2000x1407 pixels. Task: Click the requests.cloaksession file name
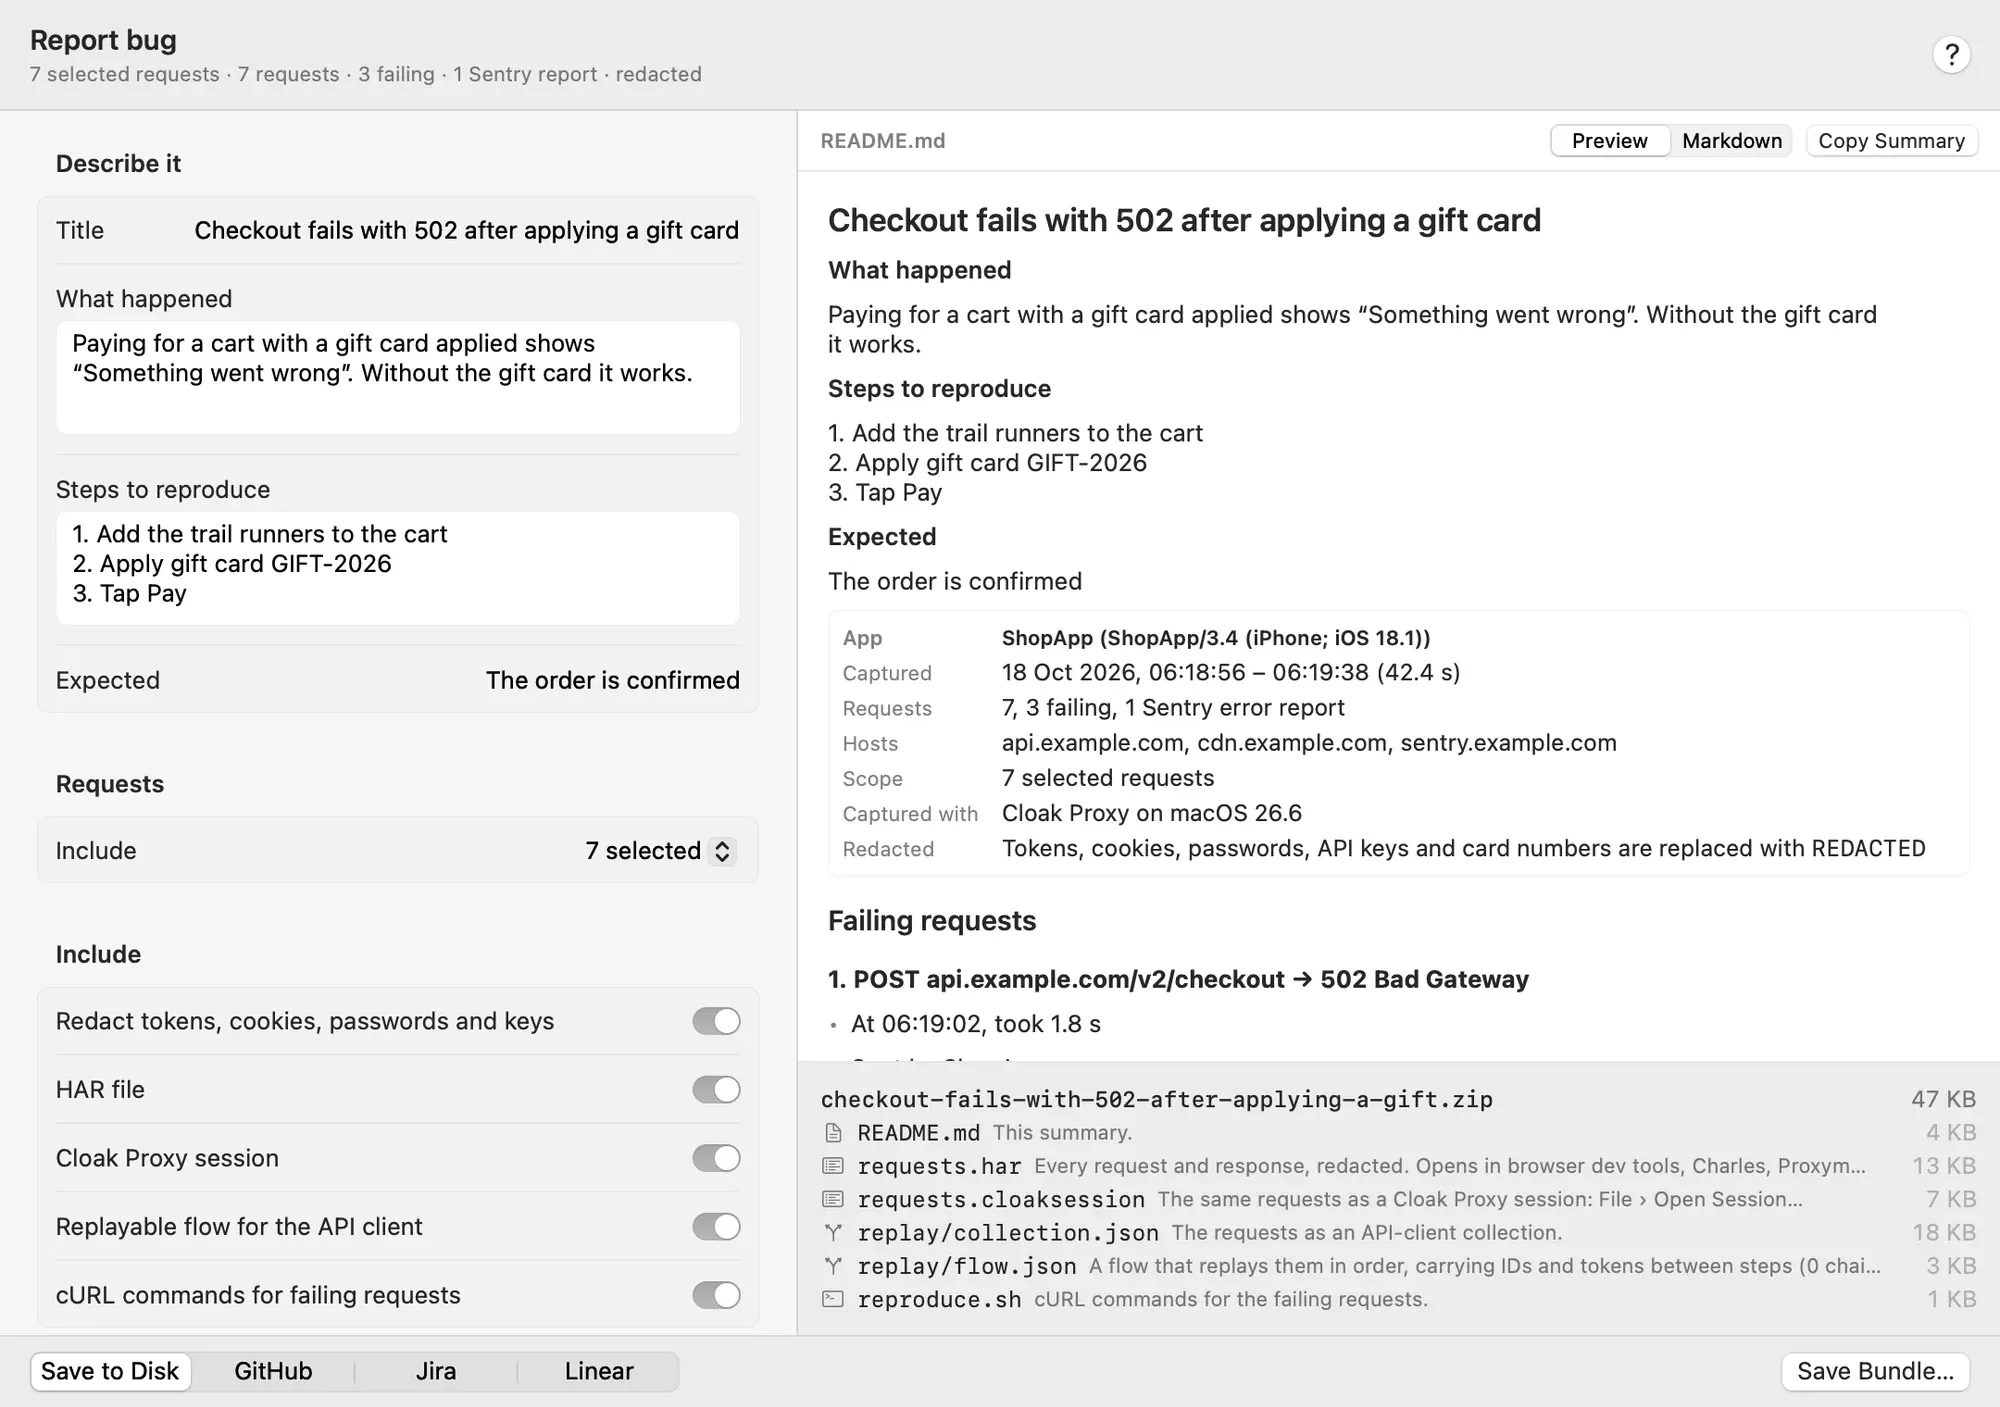[x=1001, y=1199]
